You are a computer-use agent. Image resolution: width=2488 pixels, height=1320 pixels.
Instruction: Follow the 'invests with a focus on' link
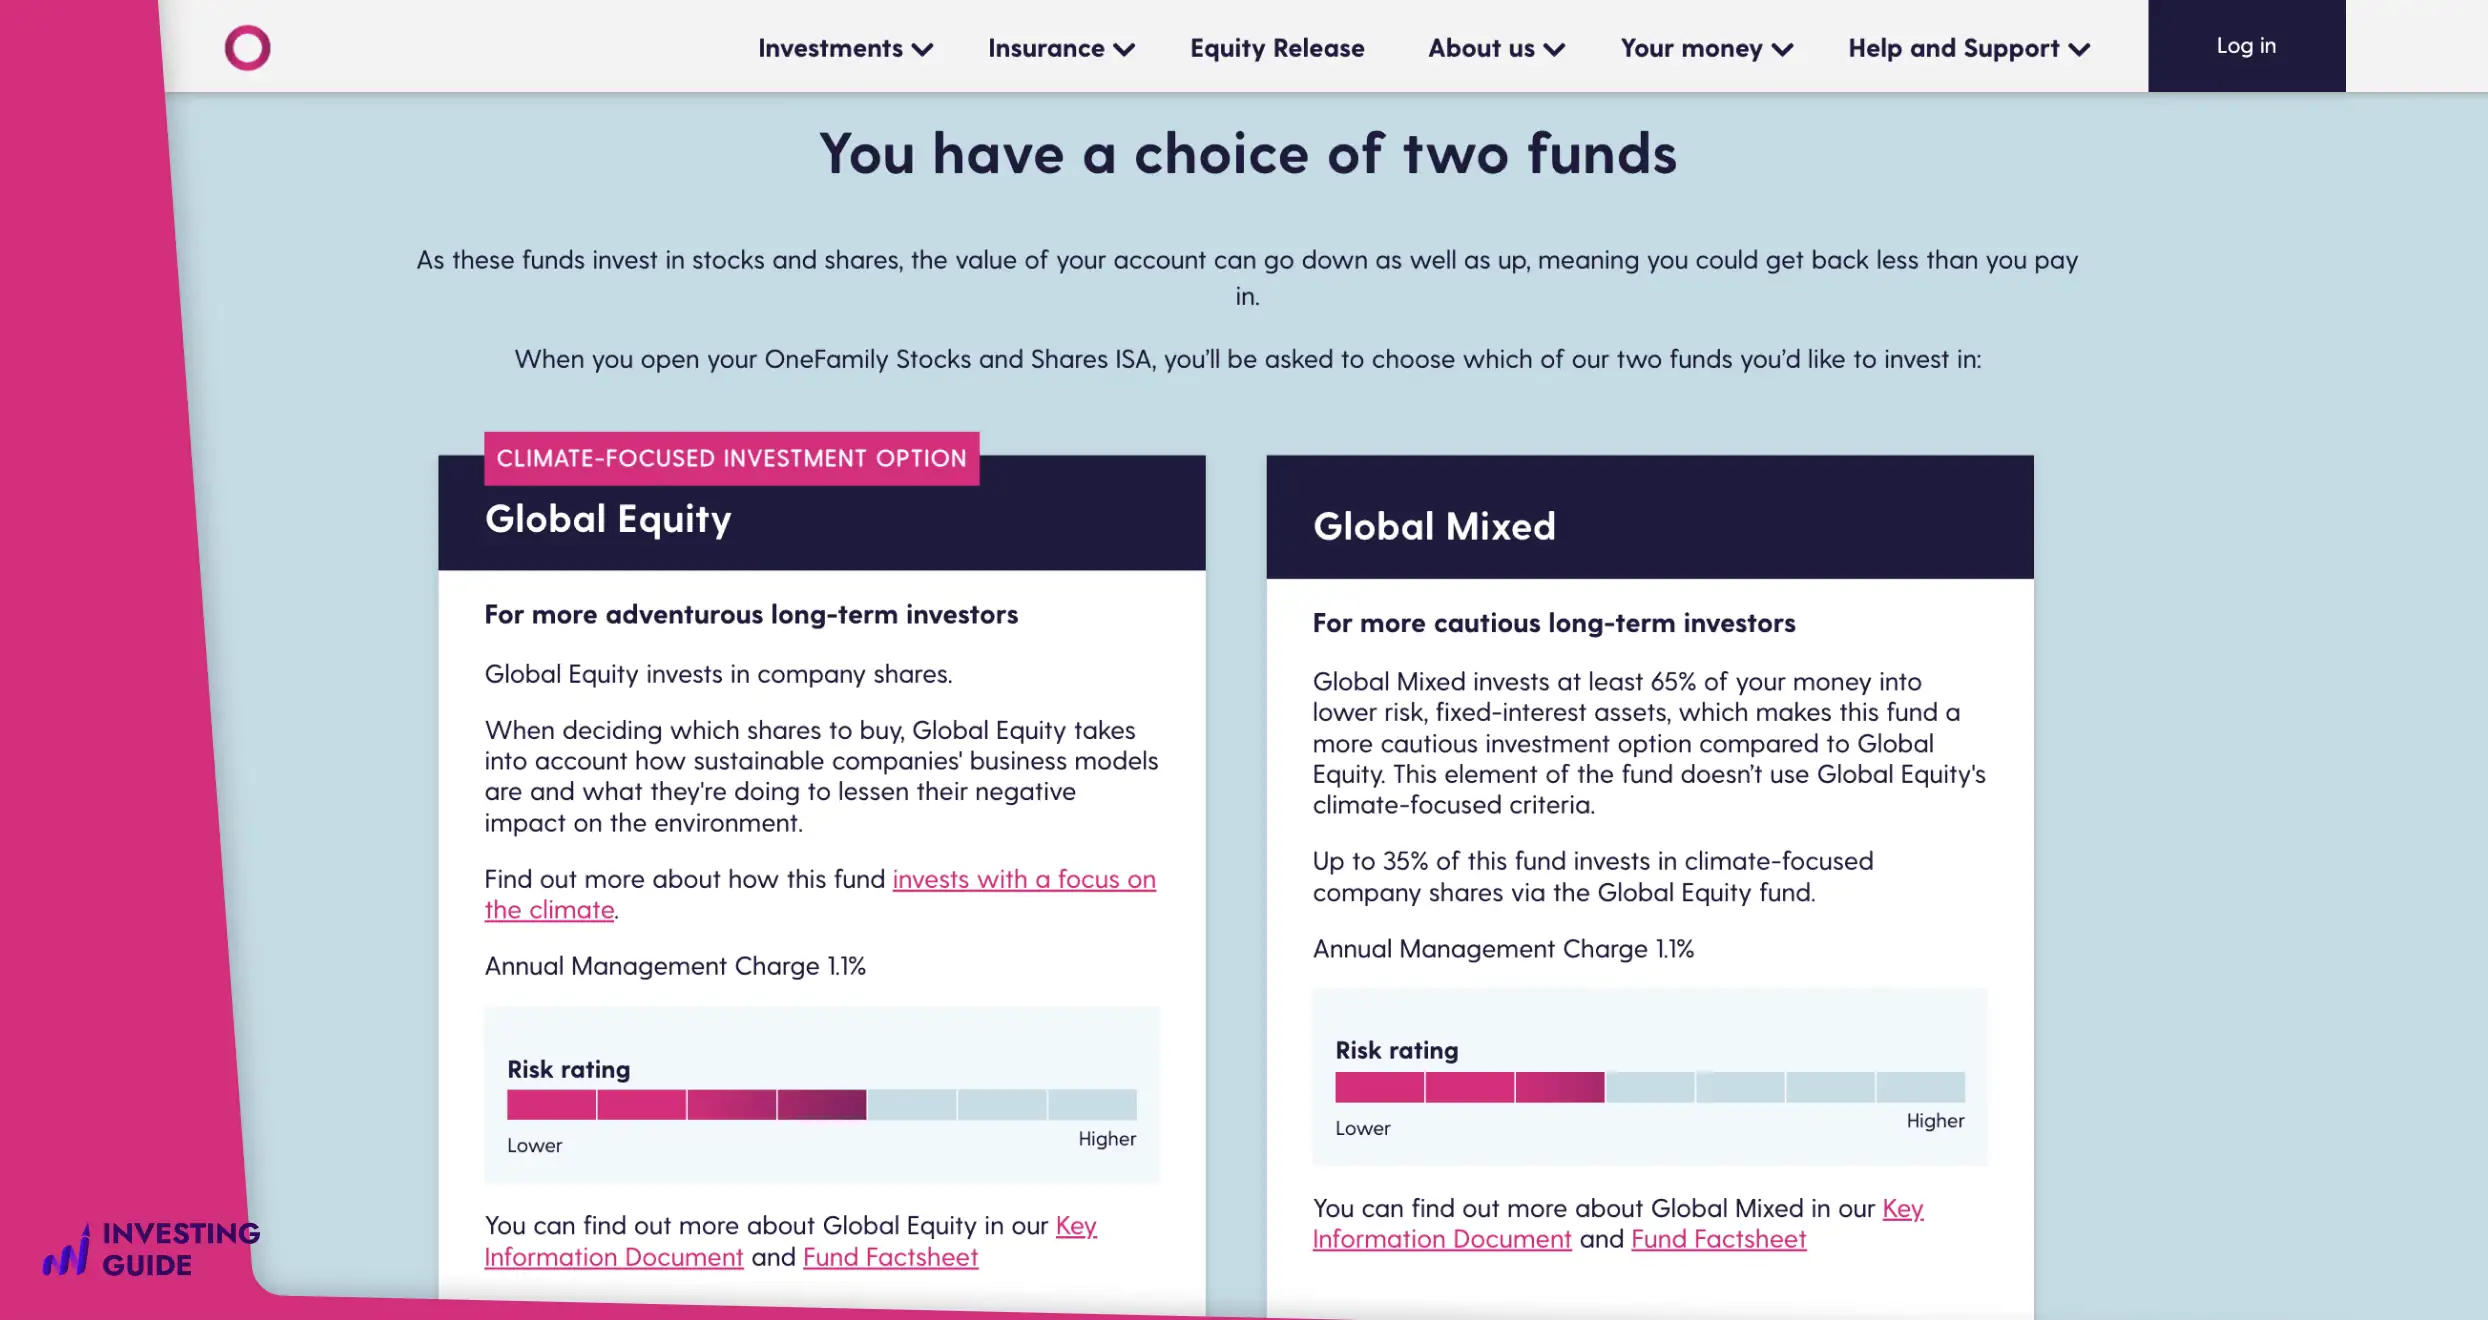pyautogui.click(x=1023, y=879)
